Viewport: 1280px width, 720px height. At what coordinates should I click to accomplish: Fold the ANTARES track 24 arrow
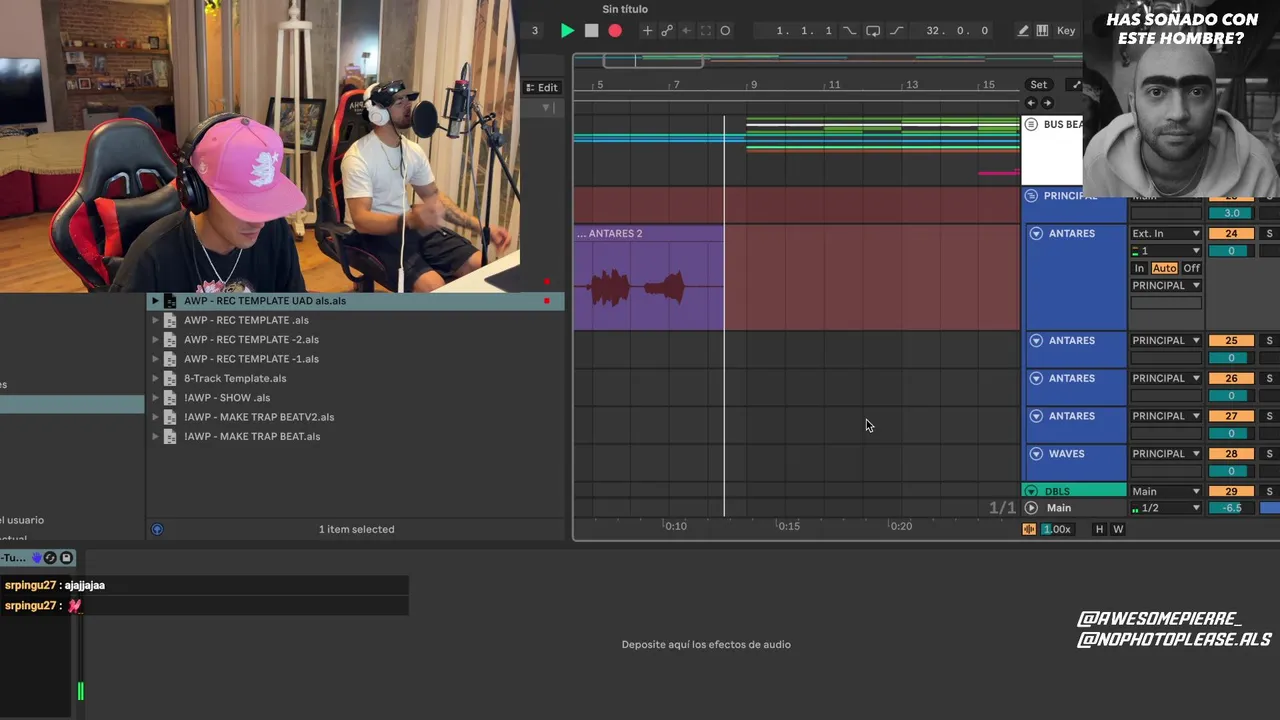(1036, 233)
